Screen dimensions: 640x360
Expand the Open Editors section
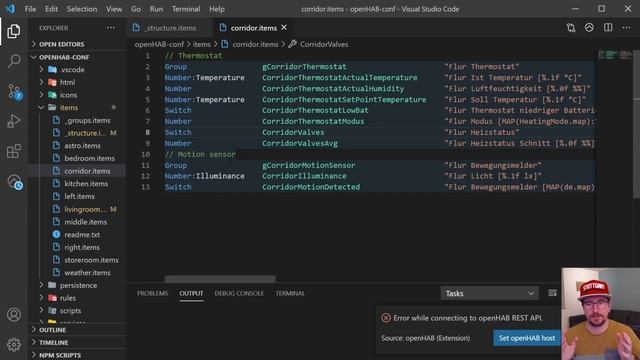[x=78, y=44]
